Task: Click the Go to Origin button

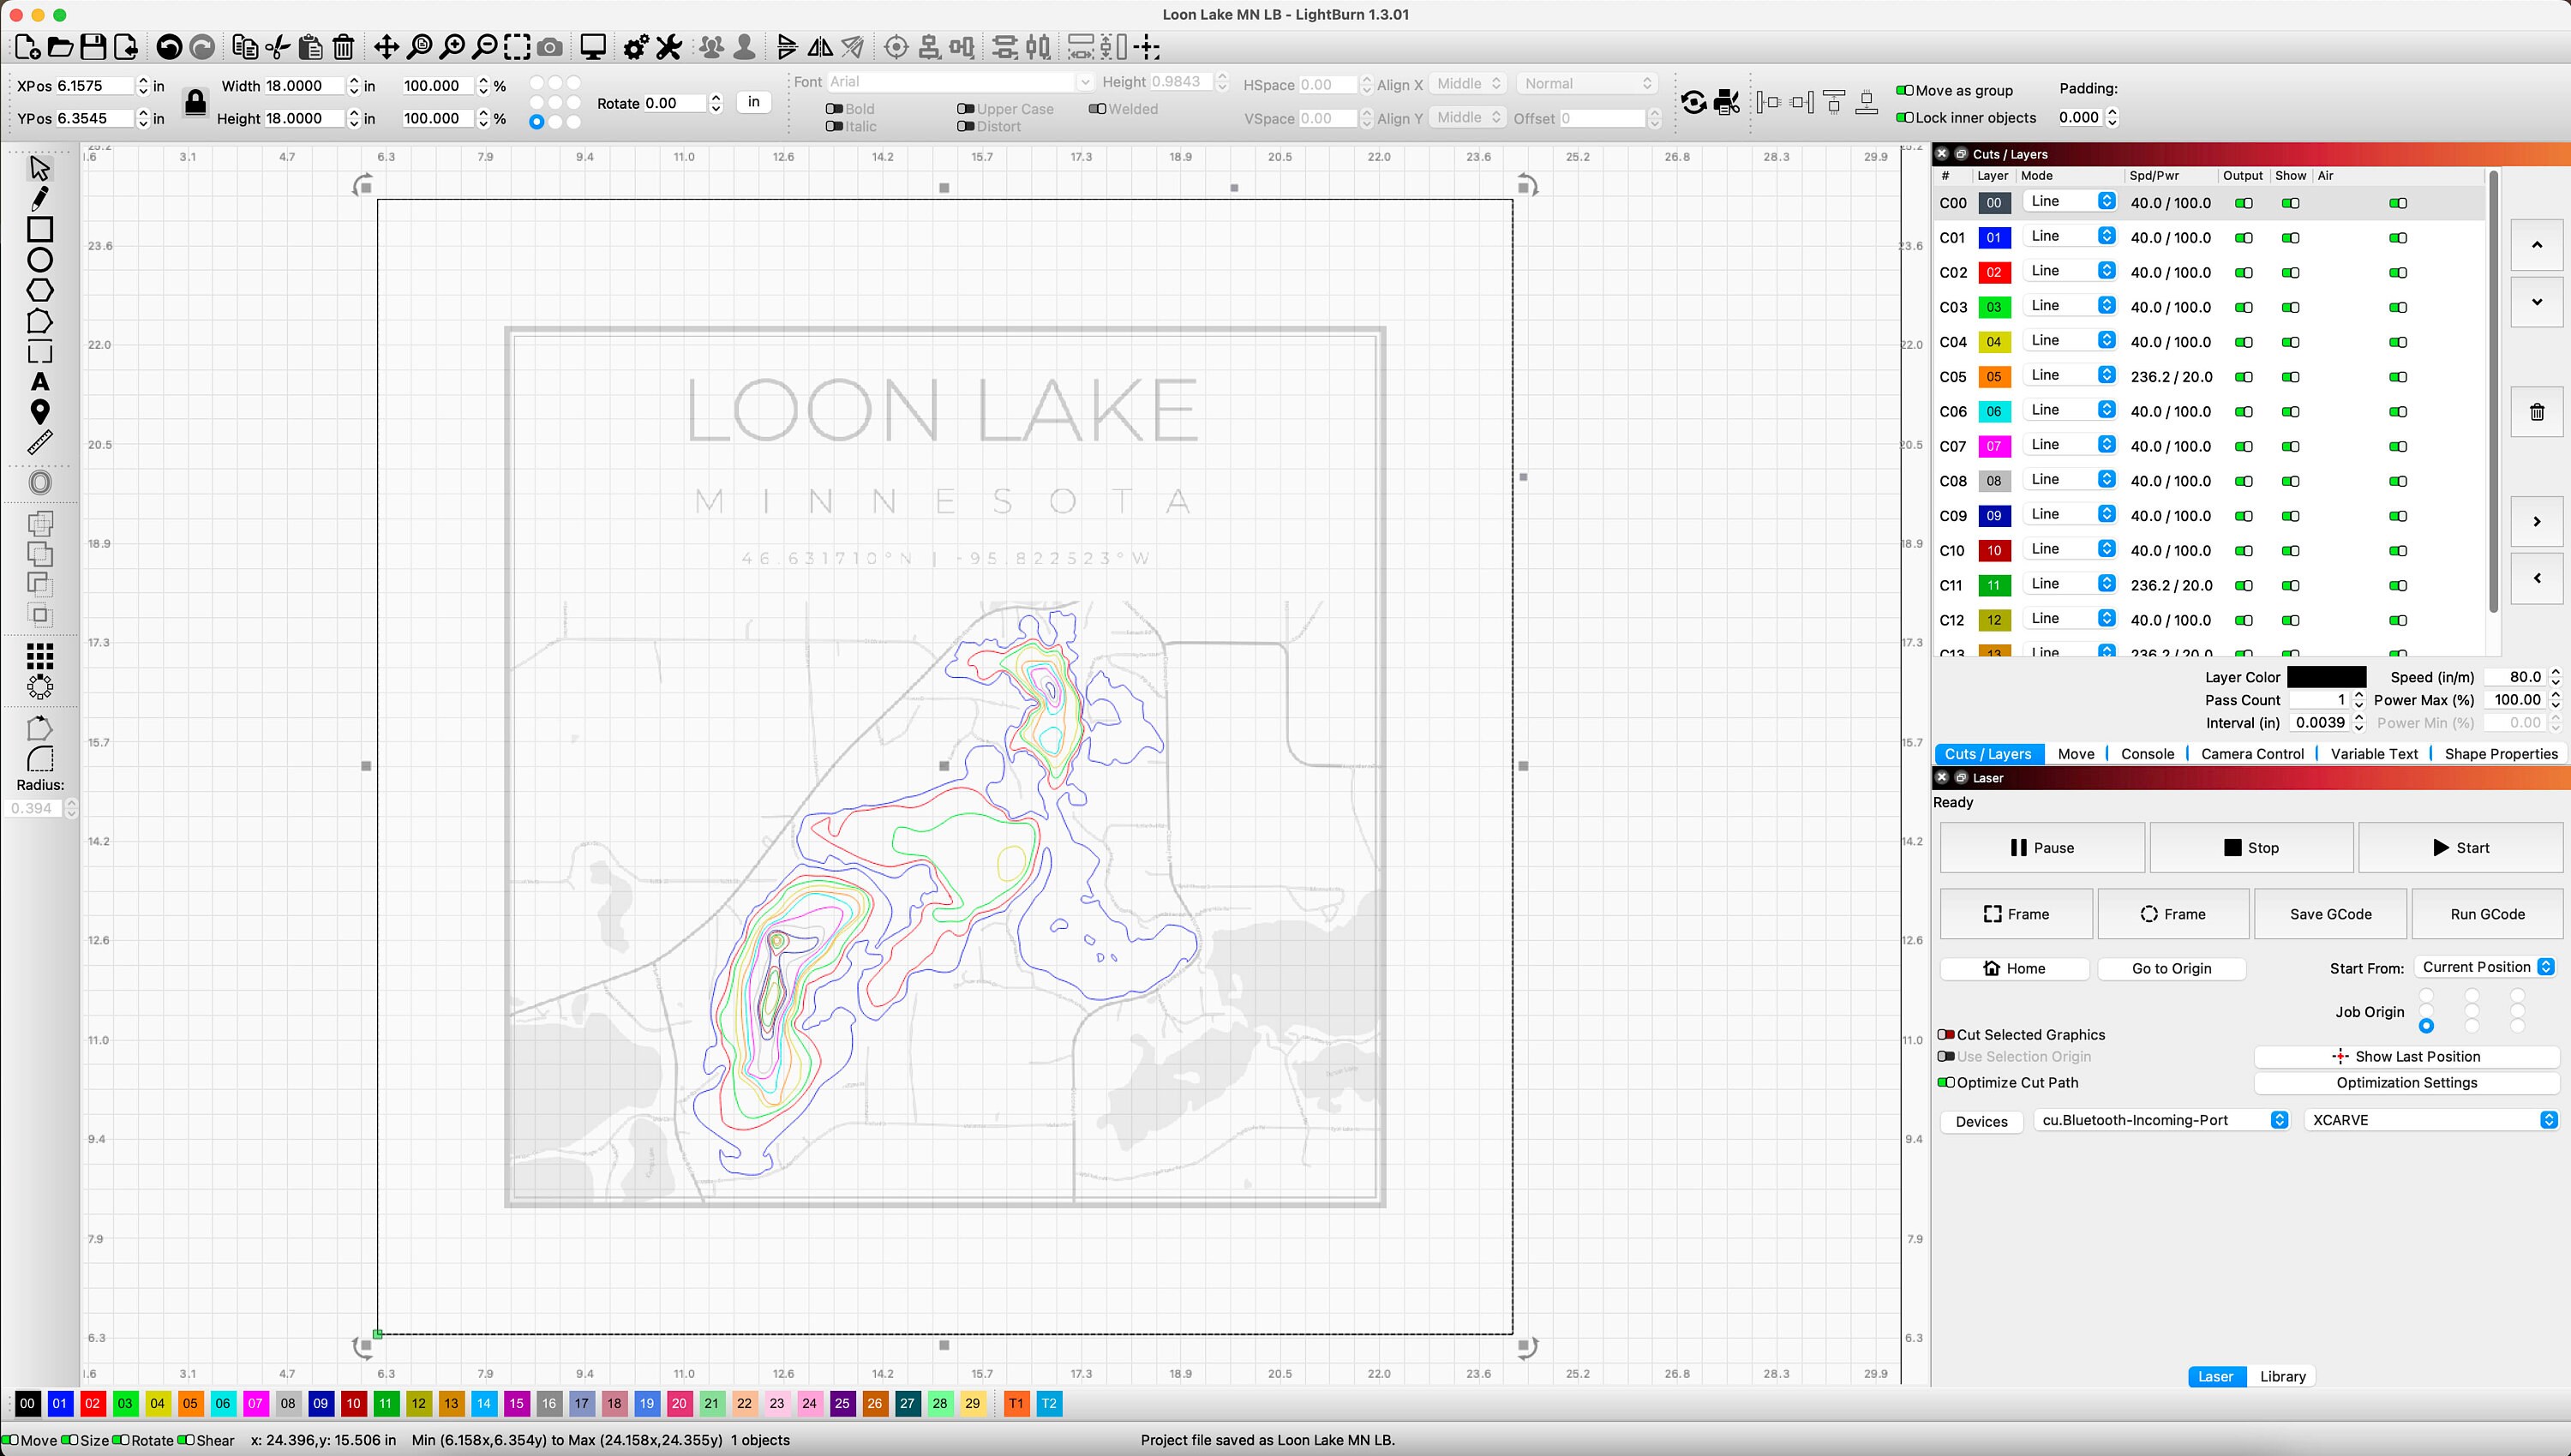Action: (x=2171, y=968)
